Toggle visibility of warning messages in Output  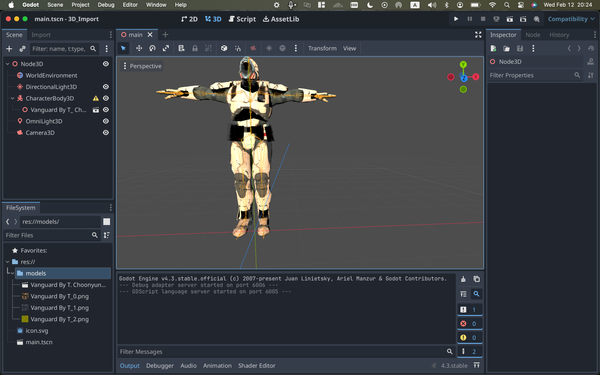tap(470, 338)
